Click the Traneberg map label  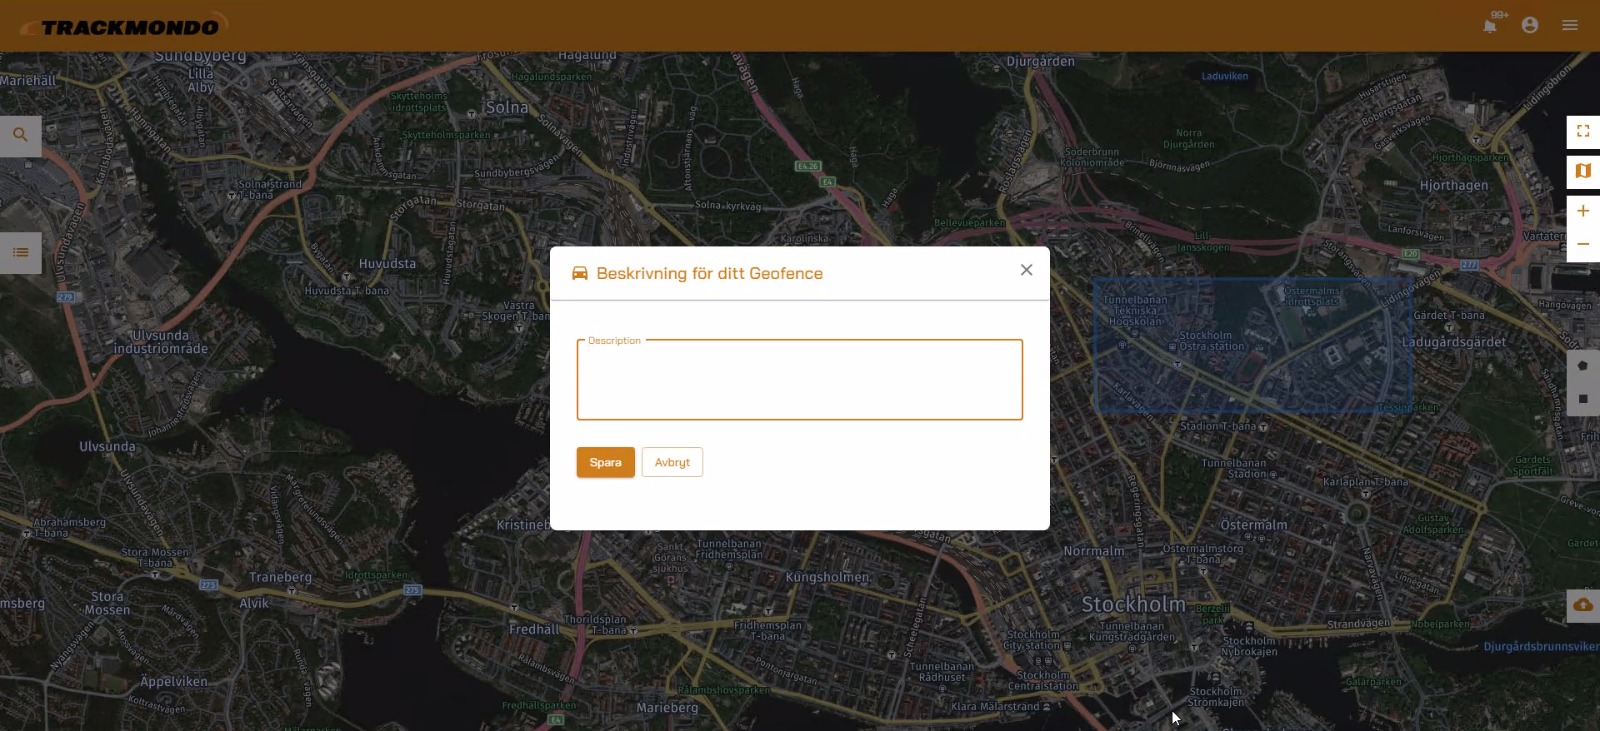(280, 577)
